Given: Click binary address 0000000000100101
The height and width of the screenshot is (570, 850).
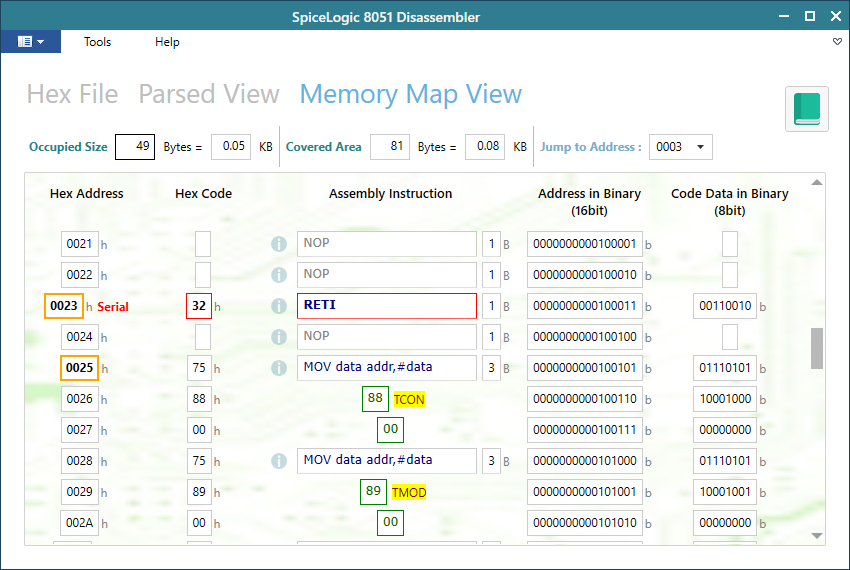Looking at the screenshot, I should pyautogui.click(x=585, y=368).
